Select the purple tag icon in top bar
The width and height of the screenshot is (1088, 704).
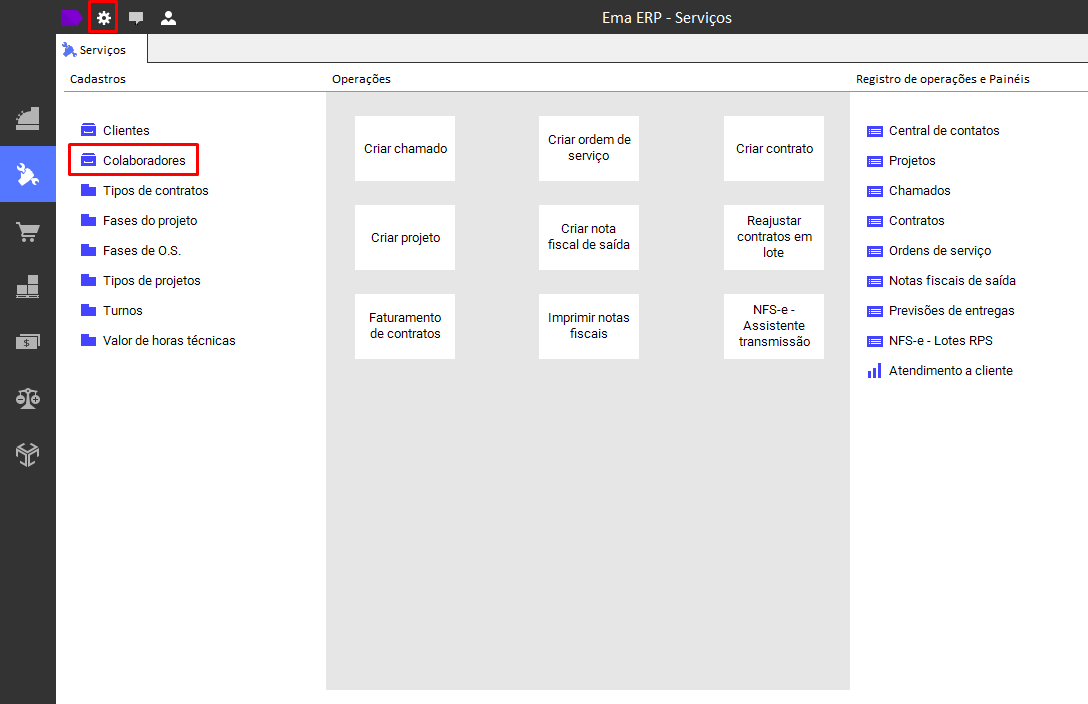[x=71, y=18]
